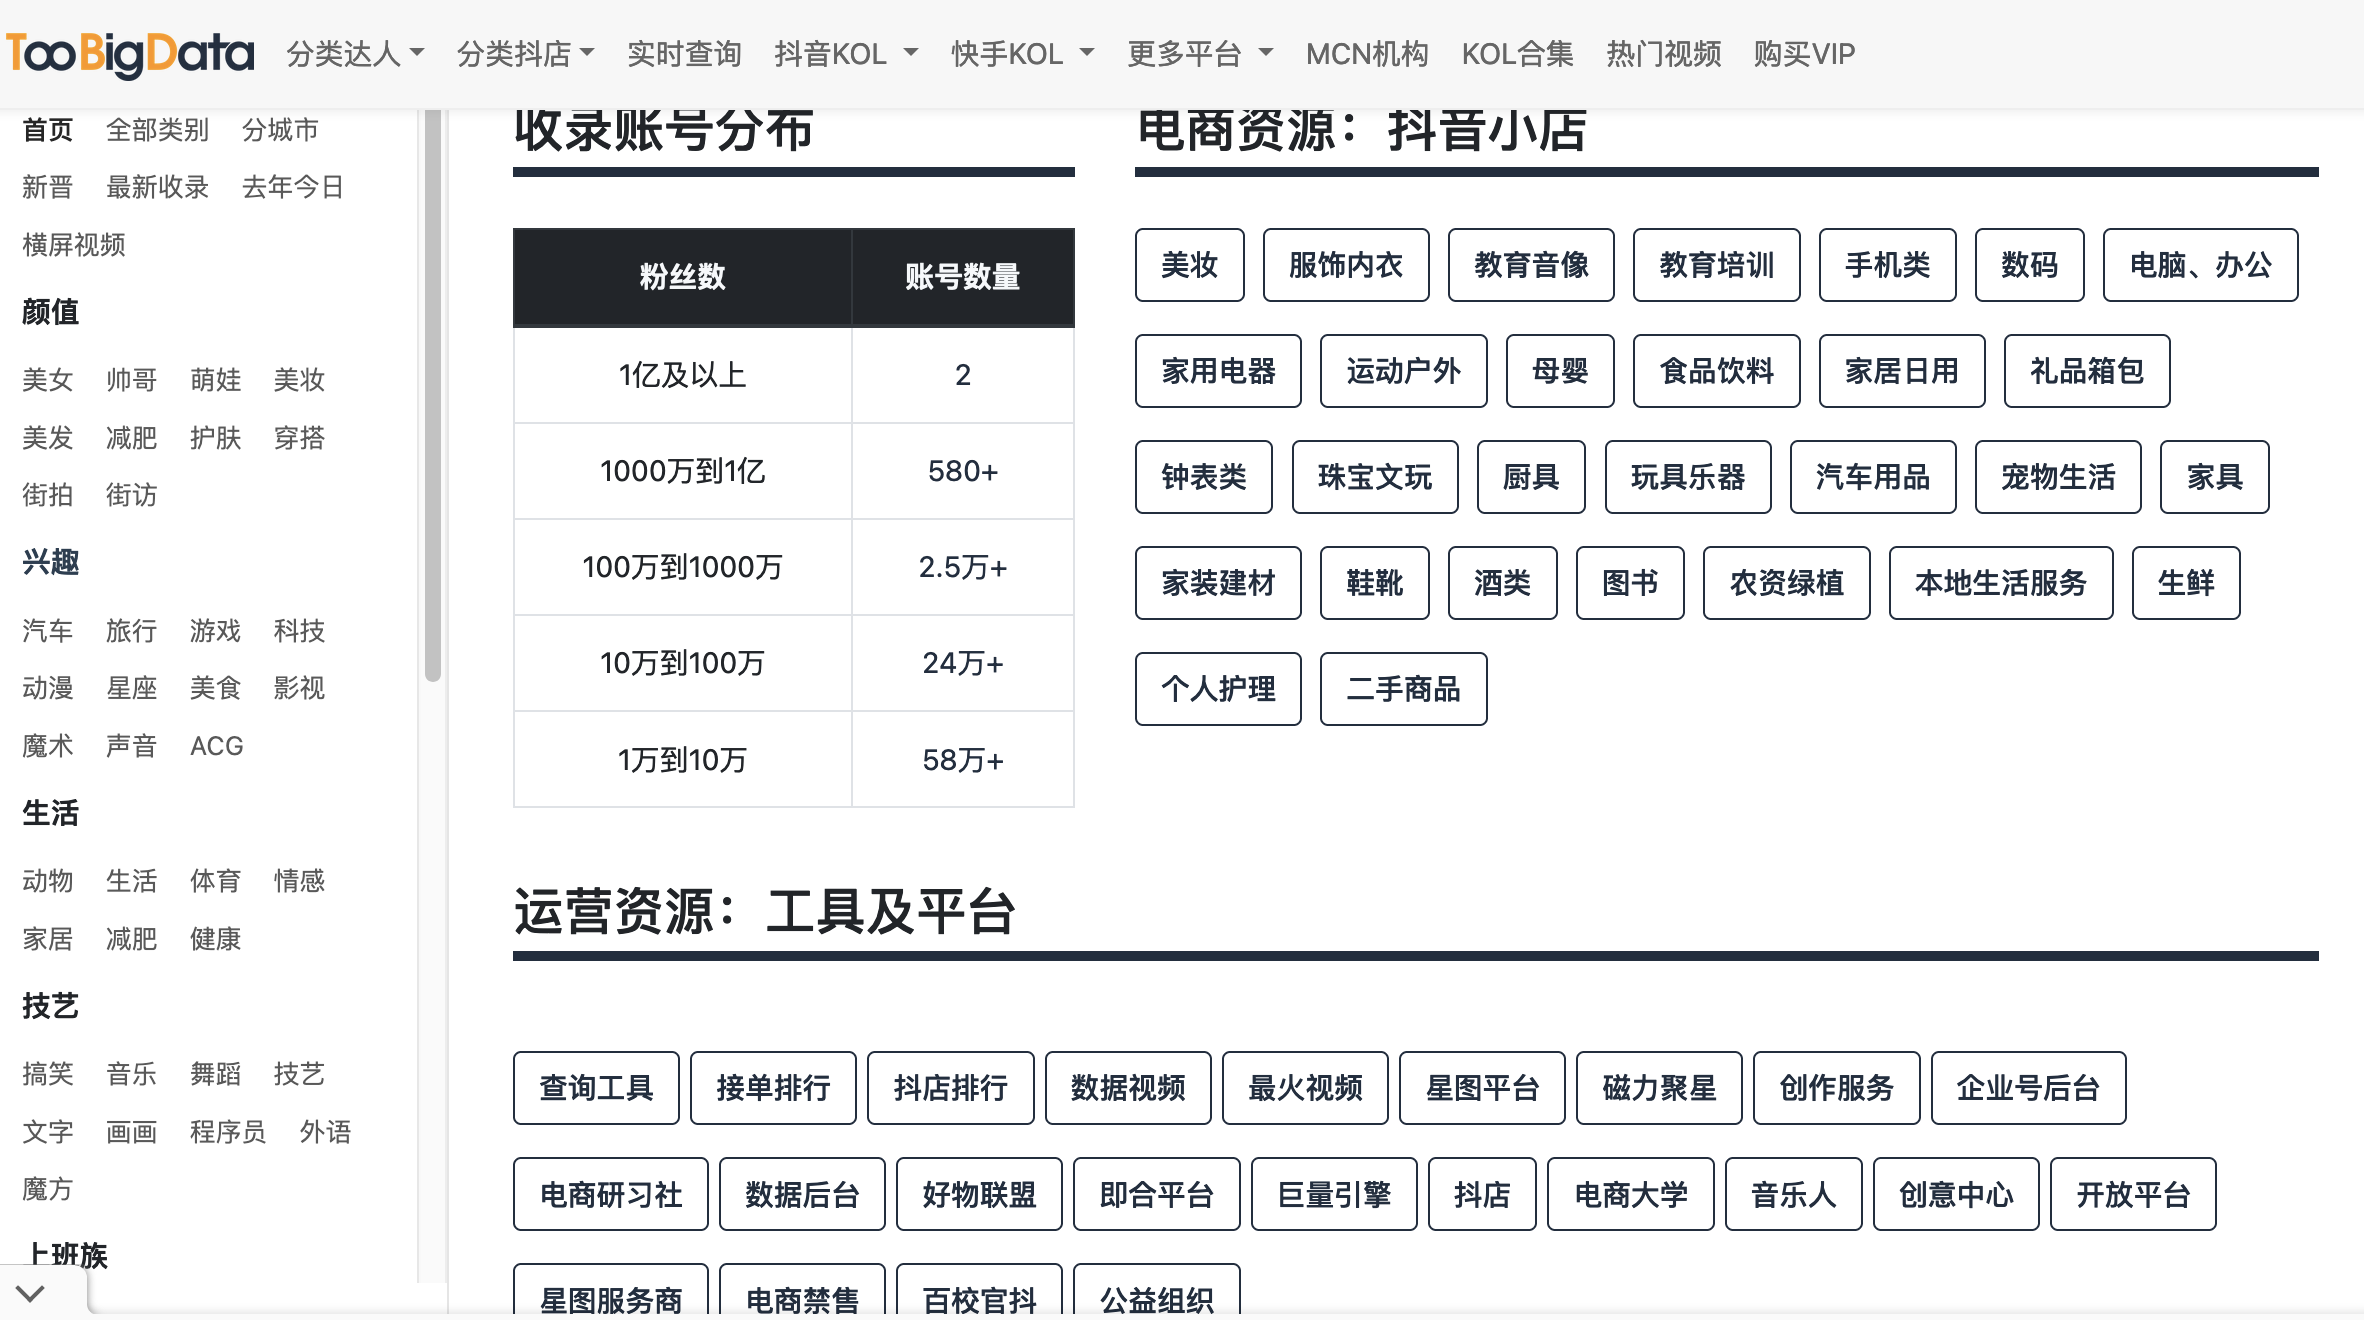Click the 手机类 category button

click(x=1888, y=265)
